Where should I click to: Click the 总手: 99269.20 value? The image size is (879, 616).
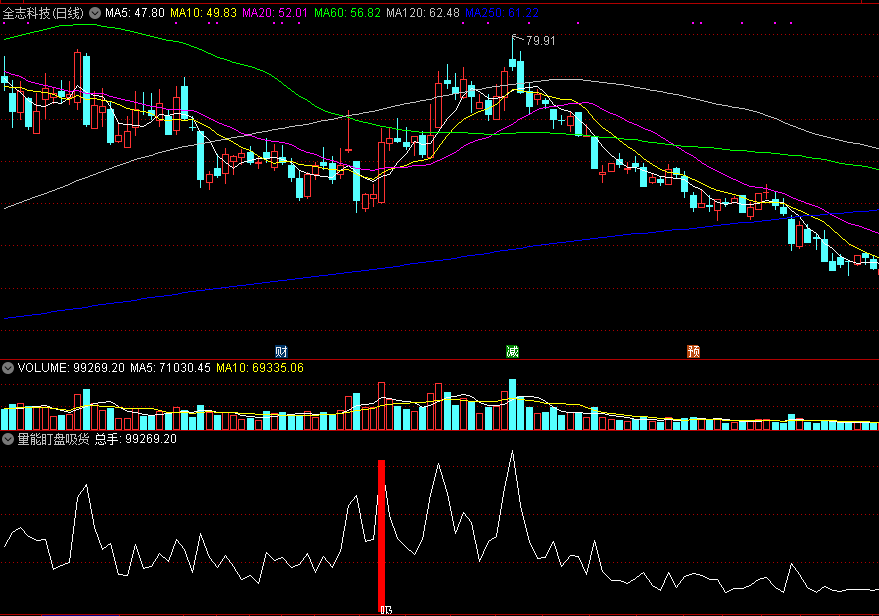pos(136,439)
